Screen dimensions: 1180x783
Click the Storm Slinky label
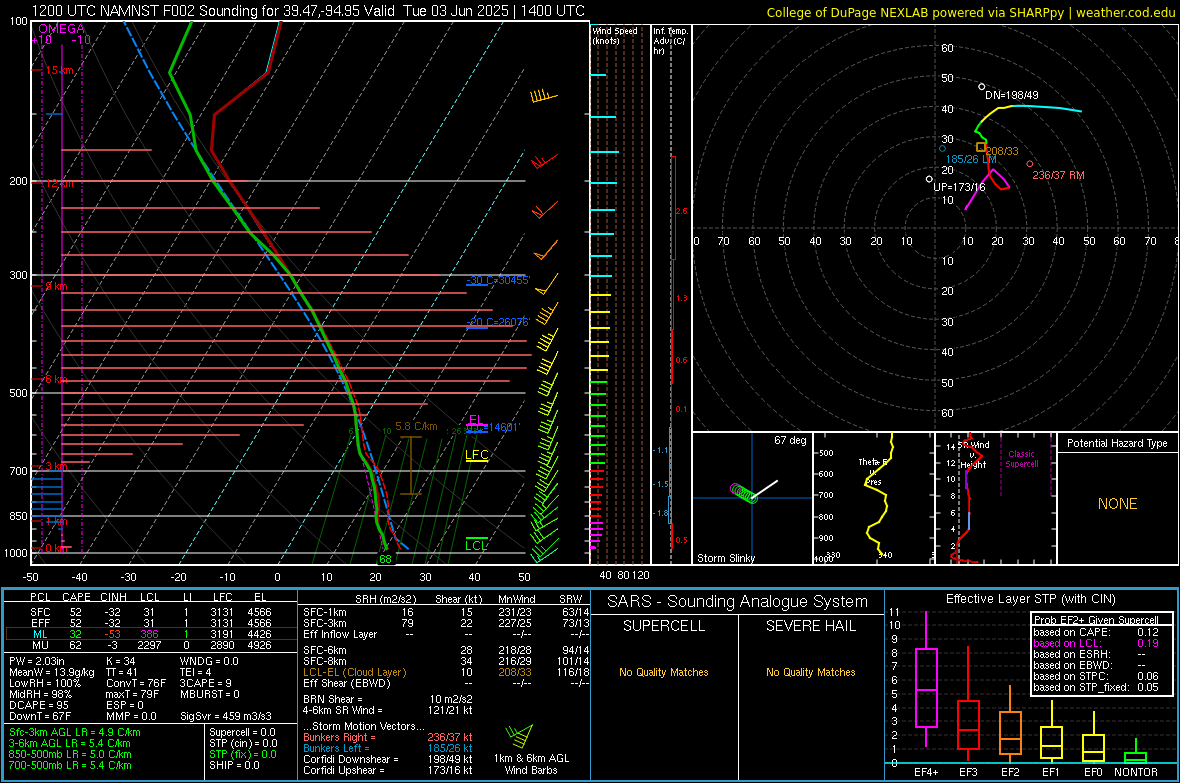725,558
